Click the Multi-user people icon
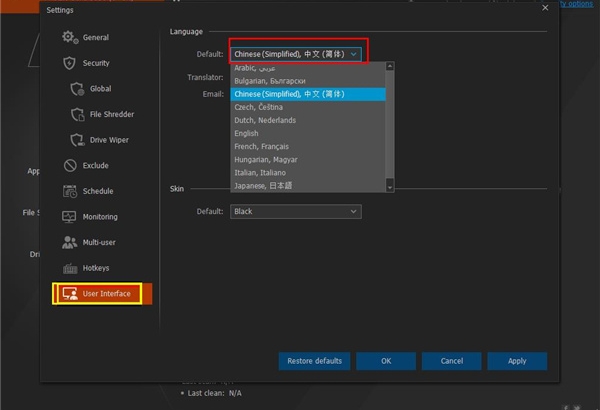 (x=70, y=242)
